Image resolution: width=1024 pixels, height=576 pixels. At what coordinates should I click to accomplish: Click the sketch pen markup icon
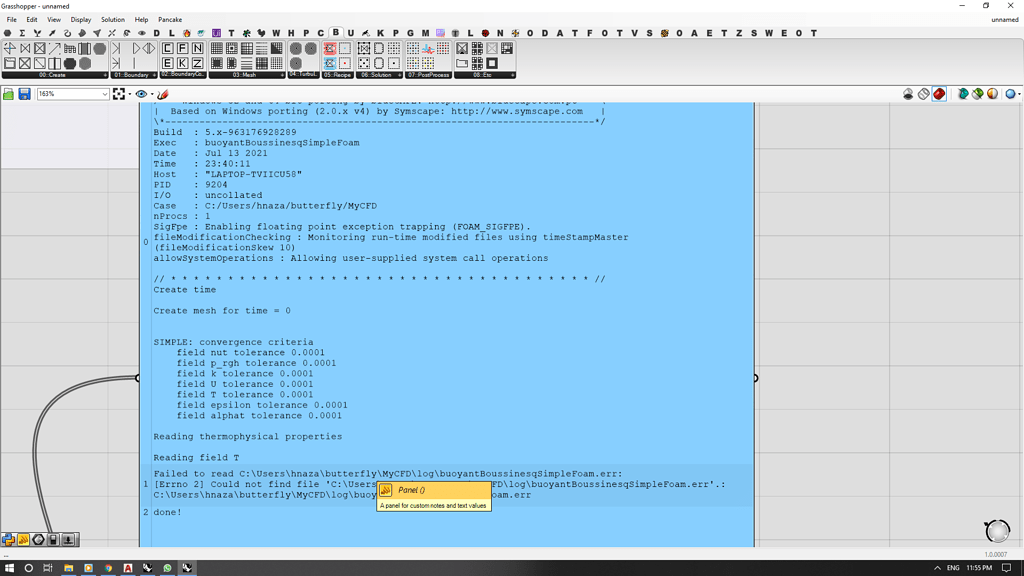pos(163,94)
